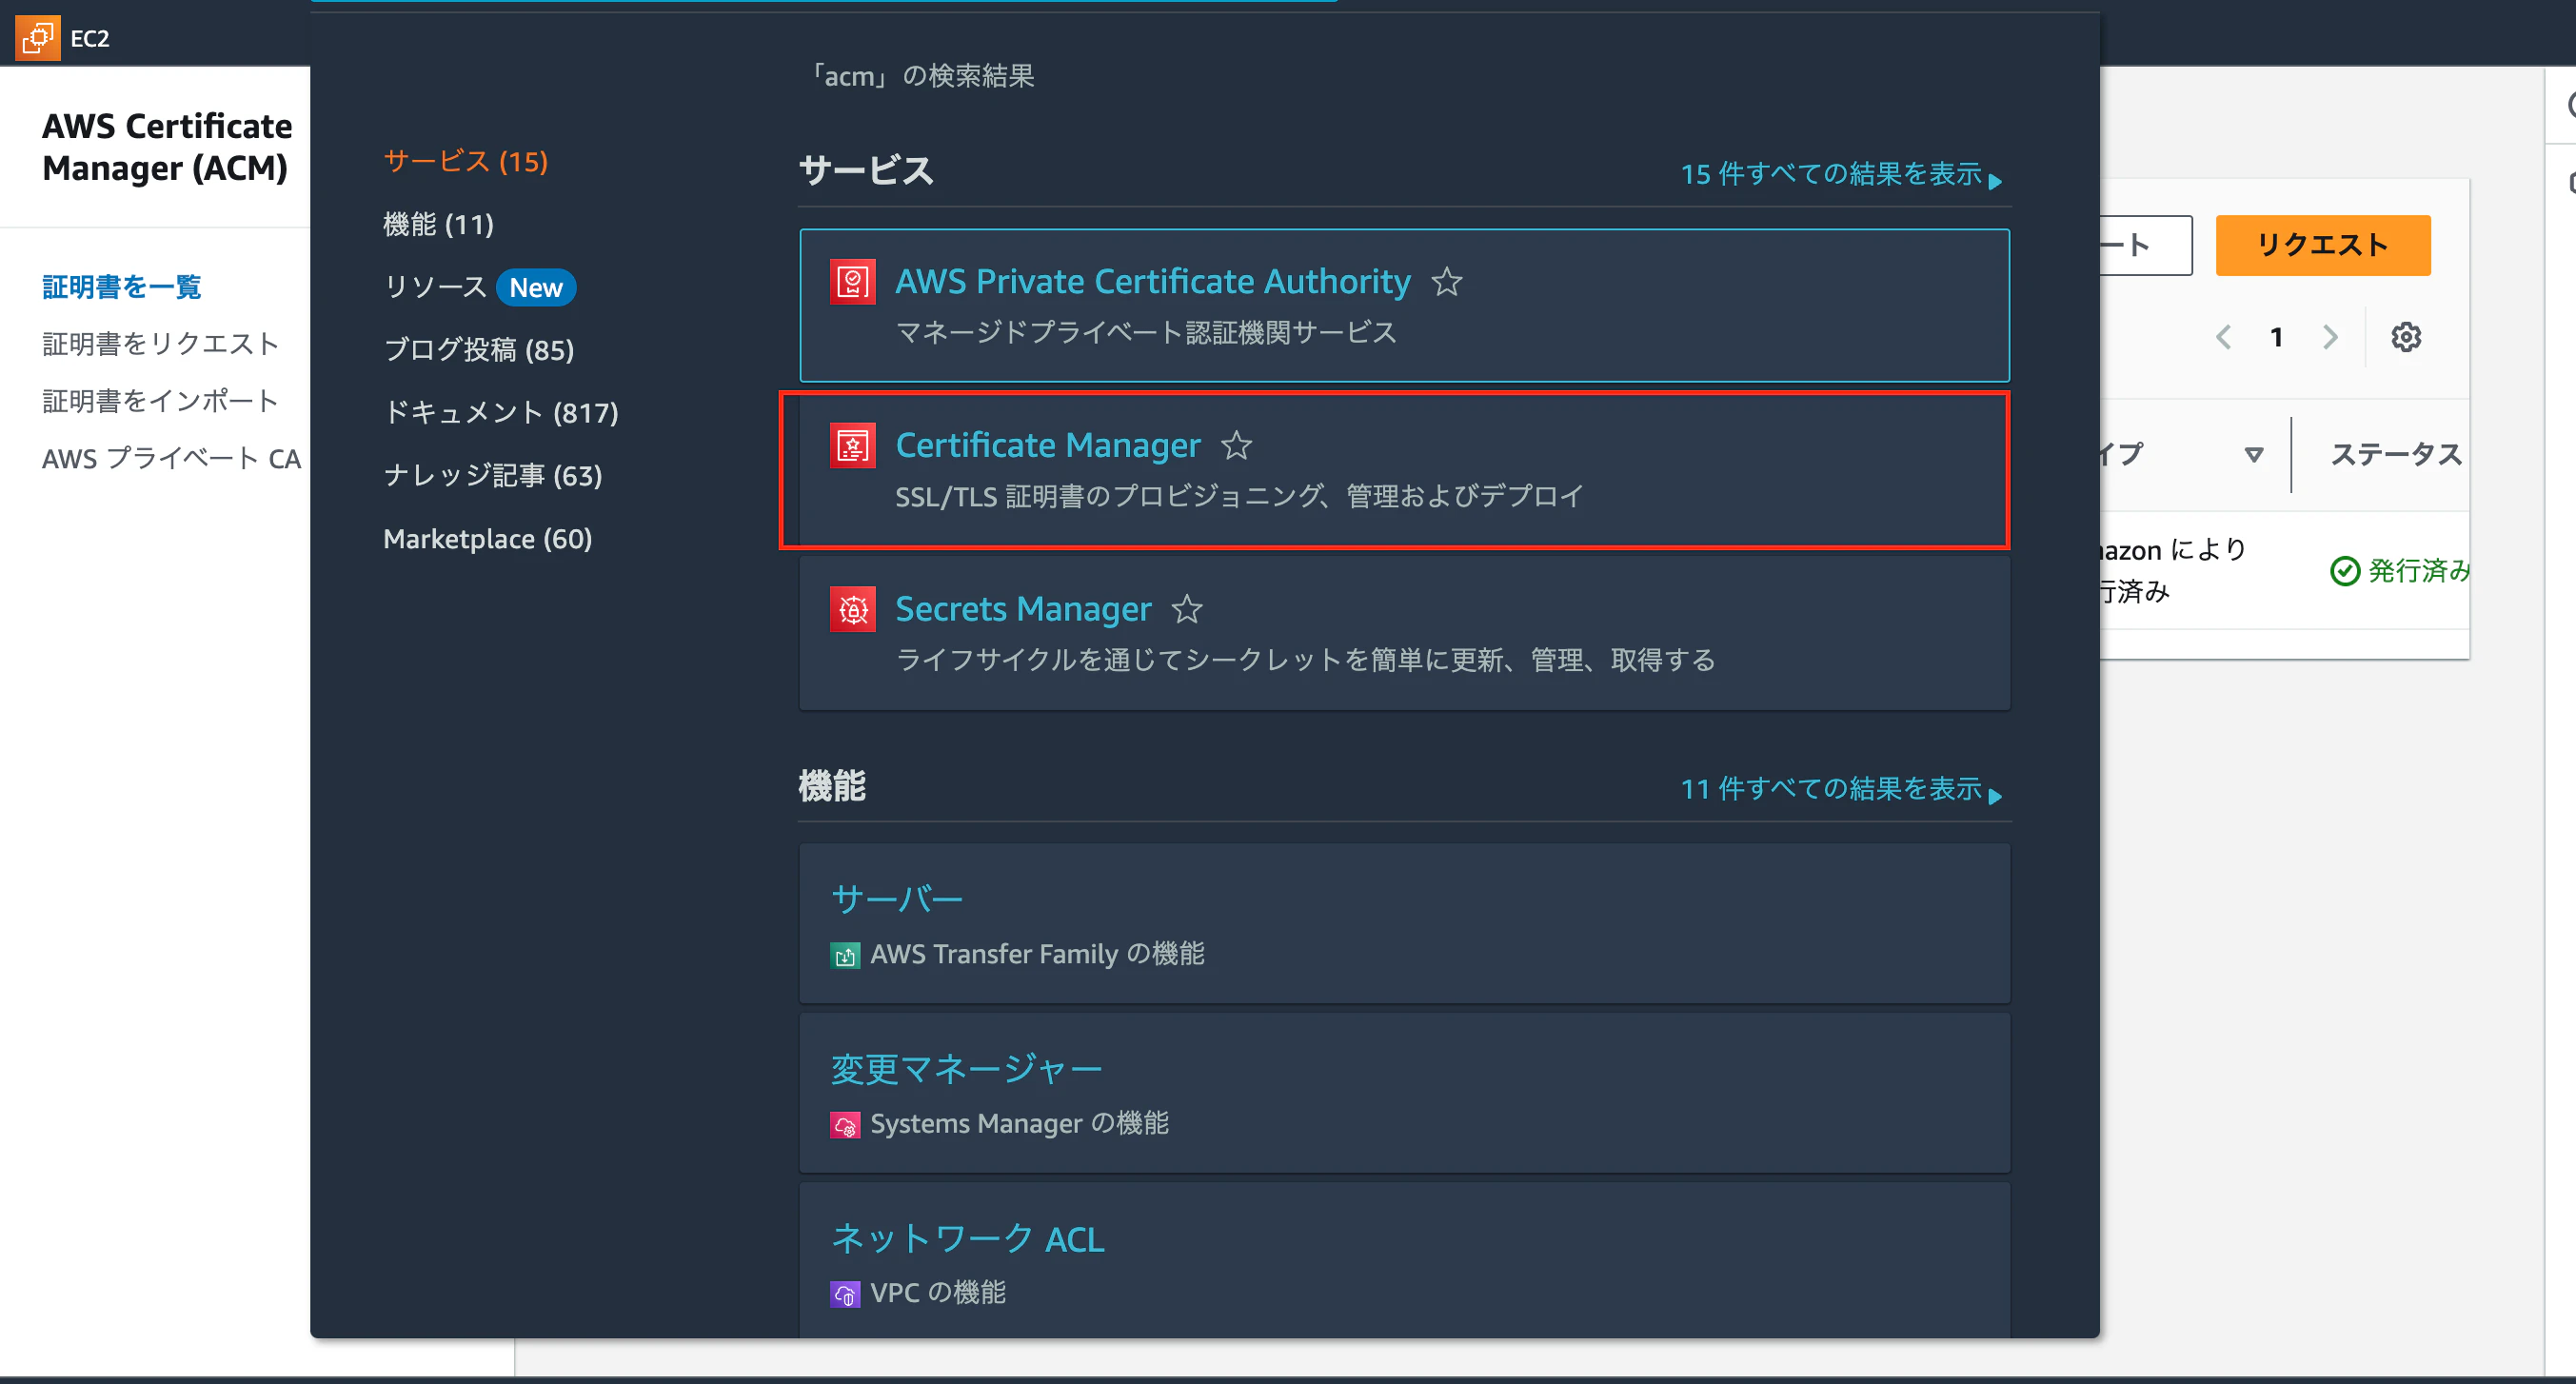This screenshot has height=1384, width=2576.
Task: Select 証明書をリクエスト in sidebar
Action: (x=161, y=344)
